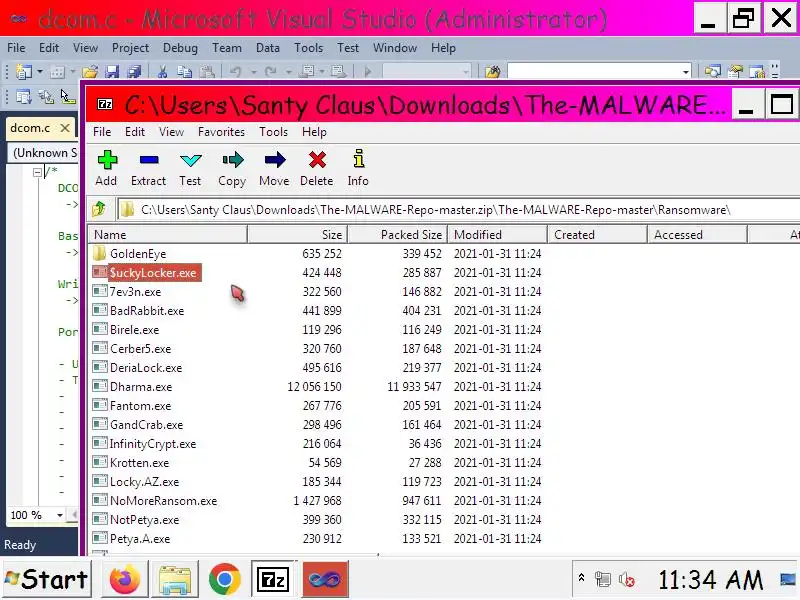
Task: Go up one folder level in 7-Zip
Action: [x=99, y=209]
